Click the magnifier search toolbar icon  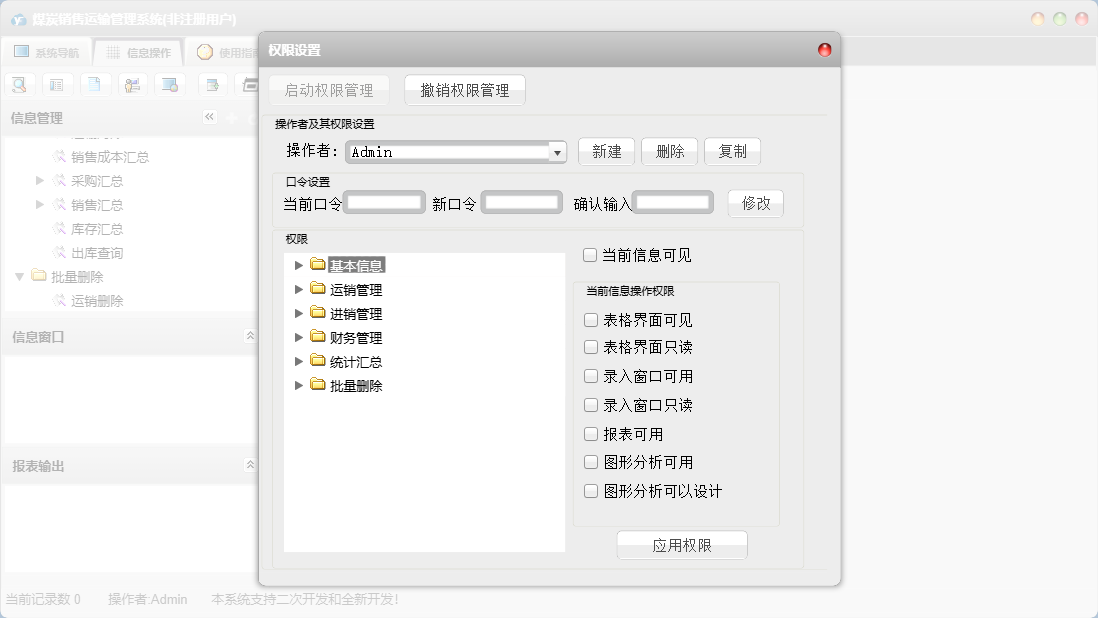click(20, 85)
